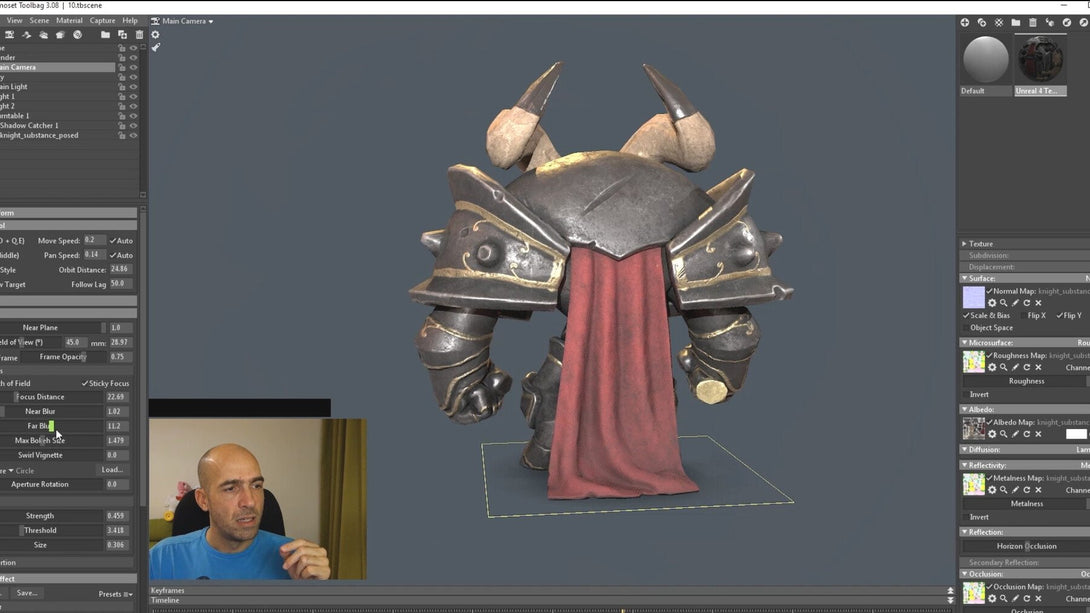
Task: Clear the Normal Map with X icon
Action: (x=1038, y=303)
